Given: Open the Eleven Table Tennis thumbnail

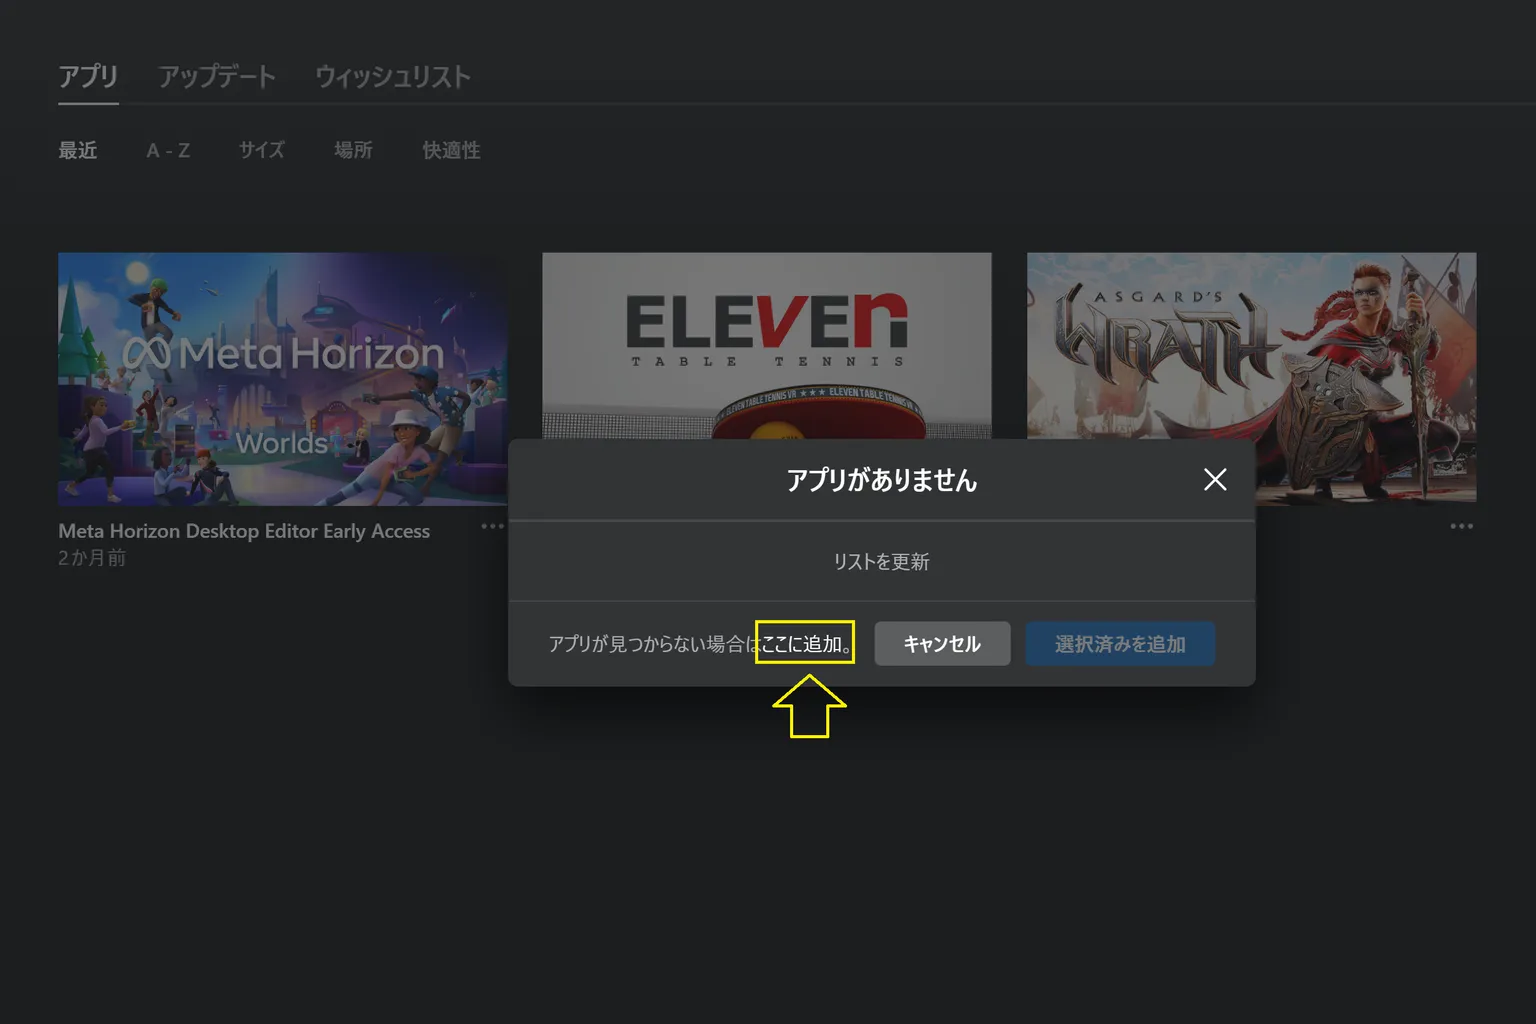Looking at the screenshot, I should point(767,345).
